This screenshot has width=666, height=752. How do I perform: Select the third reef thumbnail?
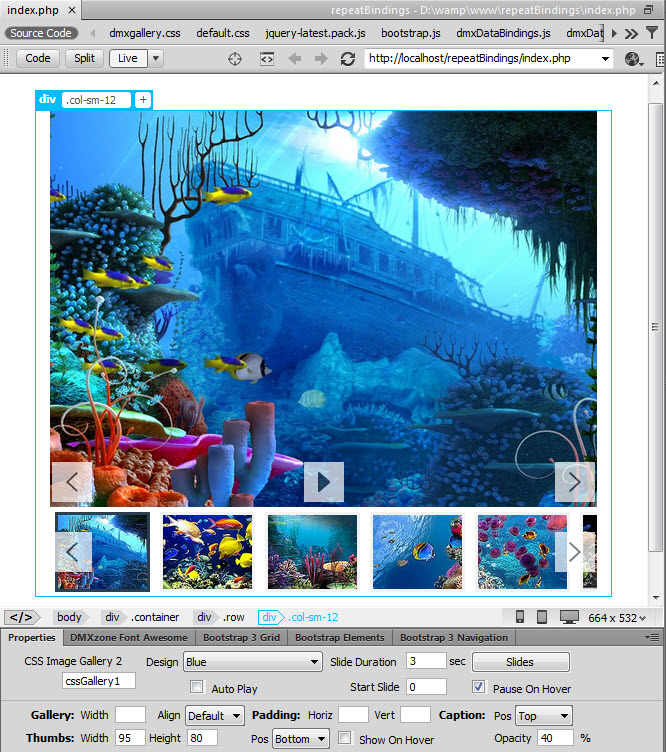(x=312, y=552)
